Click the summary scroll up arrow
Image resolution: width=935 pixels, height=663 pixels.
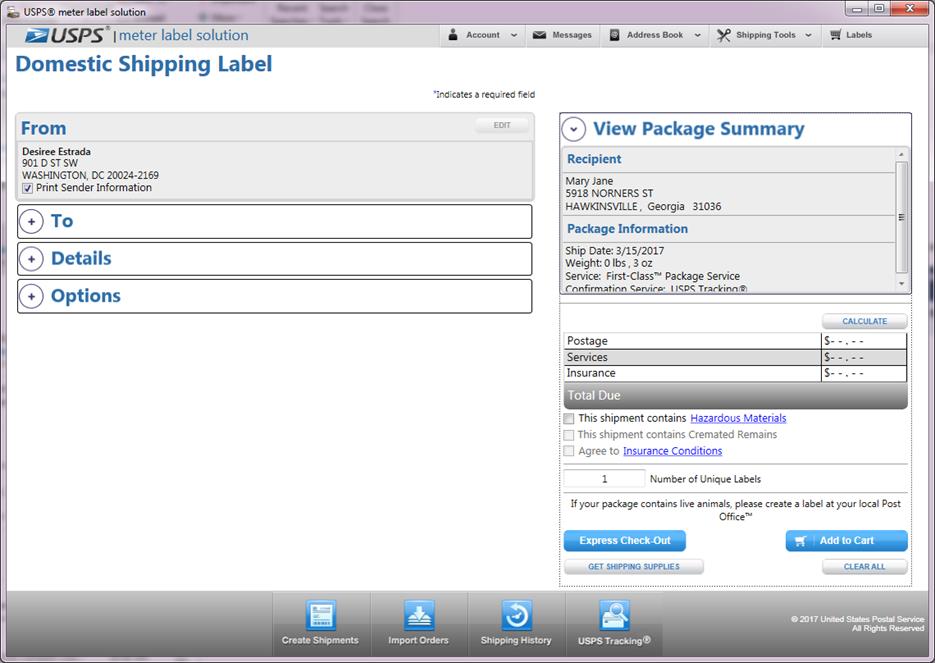902,155
